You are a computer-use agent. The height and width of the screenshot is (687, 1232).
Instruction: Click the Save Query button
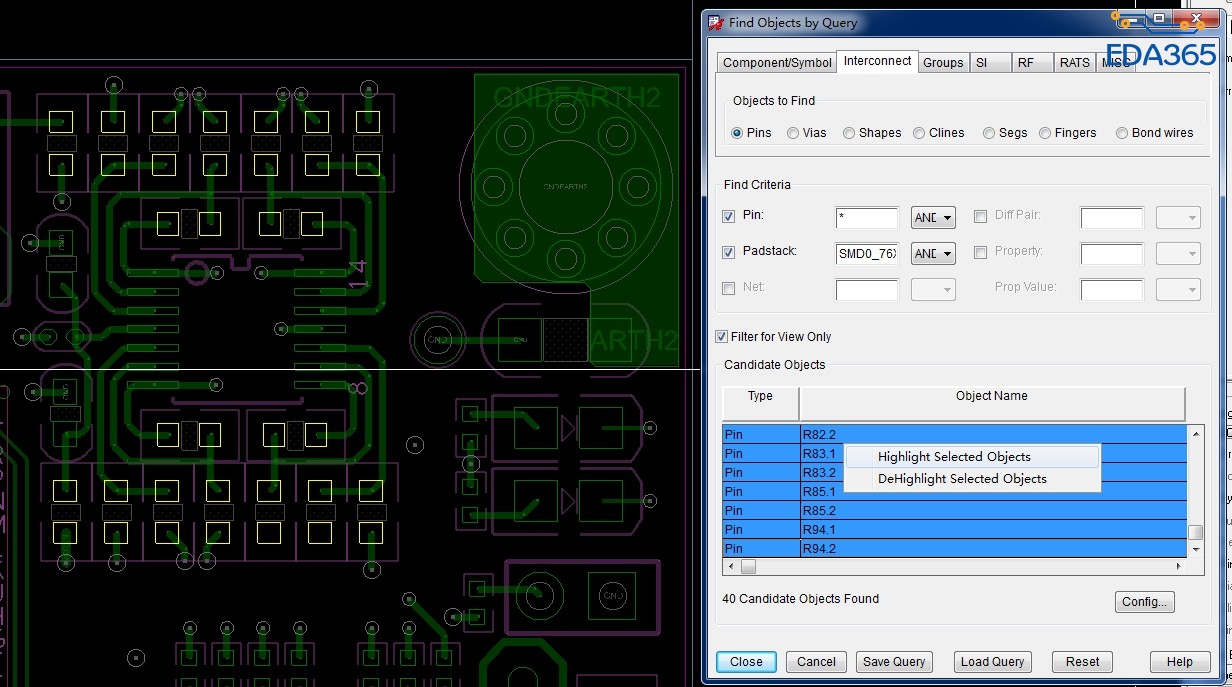(894, 662)
